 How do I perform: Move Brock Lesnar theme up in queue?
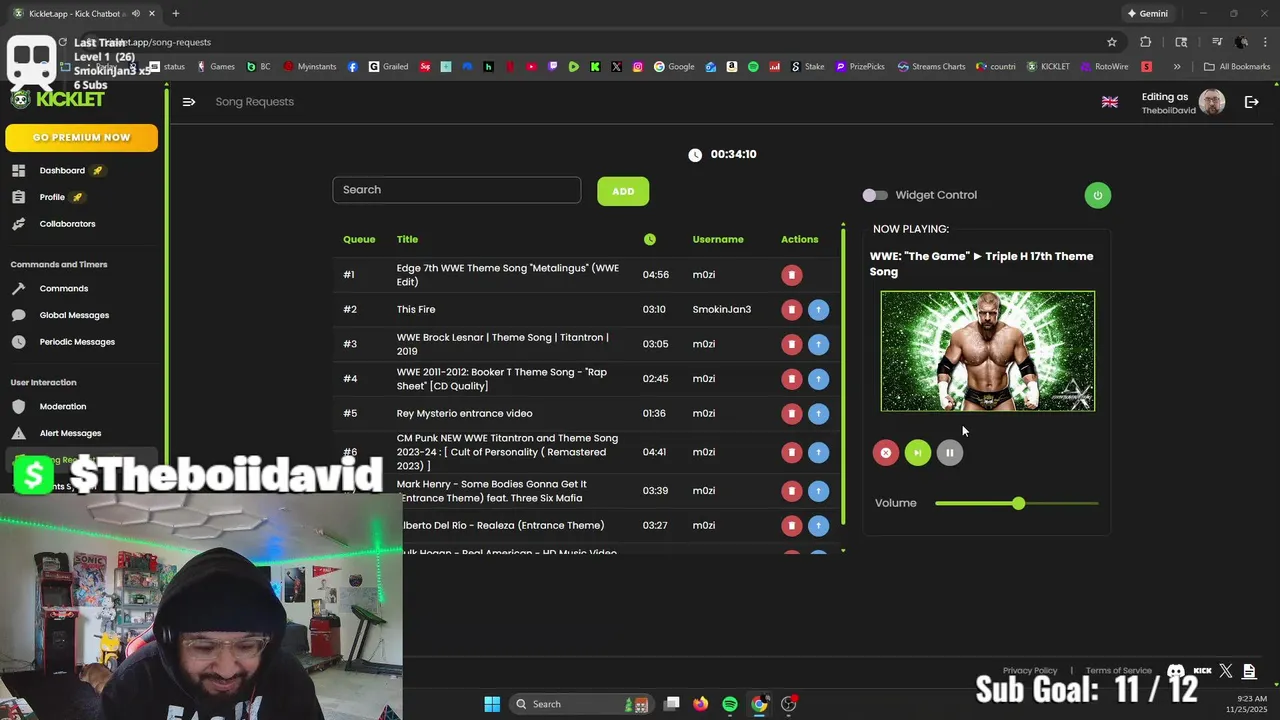pyautogui.click(x=818, y=344)
